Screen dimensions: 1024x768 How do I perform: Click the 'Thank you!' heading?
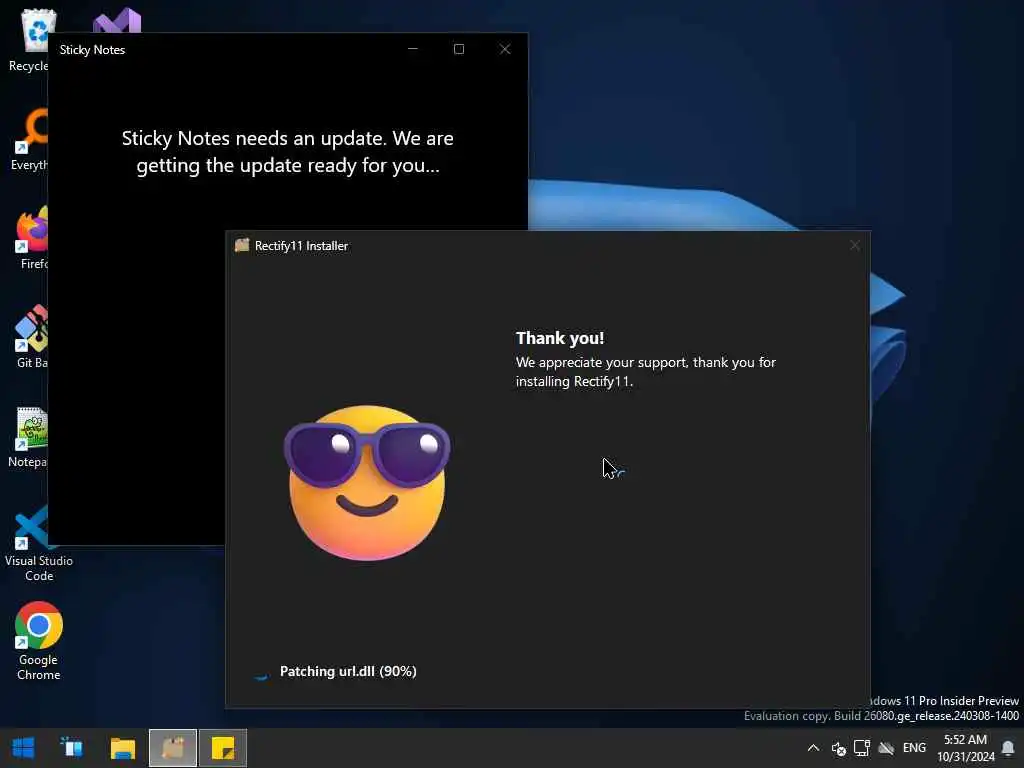click(x=560, y=338)
